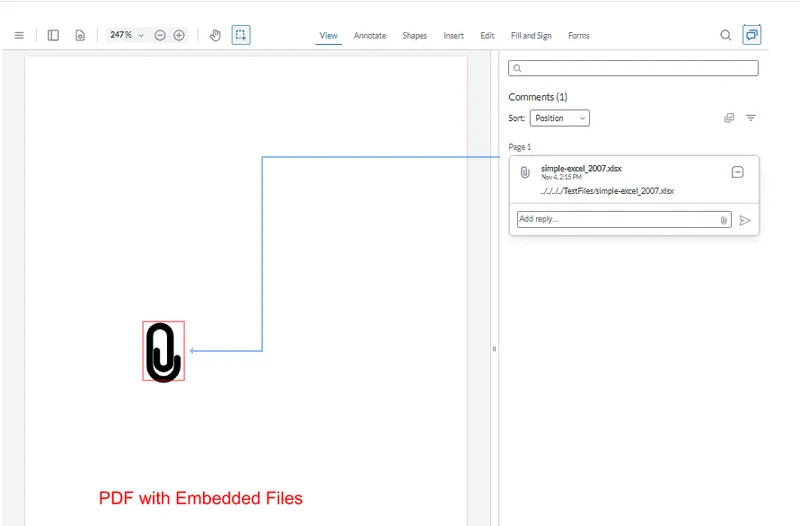This screenshot has width=800, height=526.
Task: Focus the comments search field
Action: (633, 68)
